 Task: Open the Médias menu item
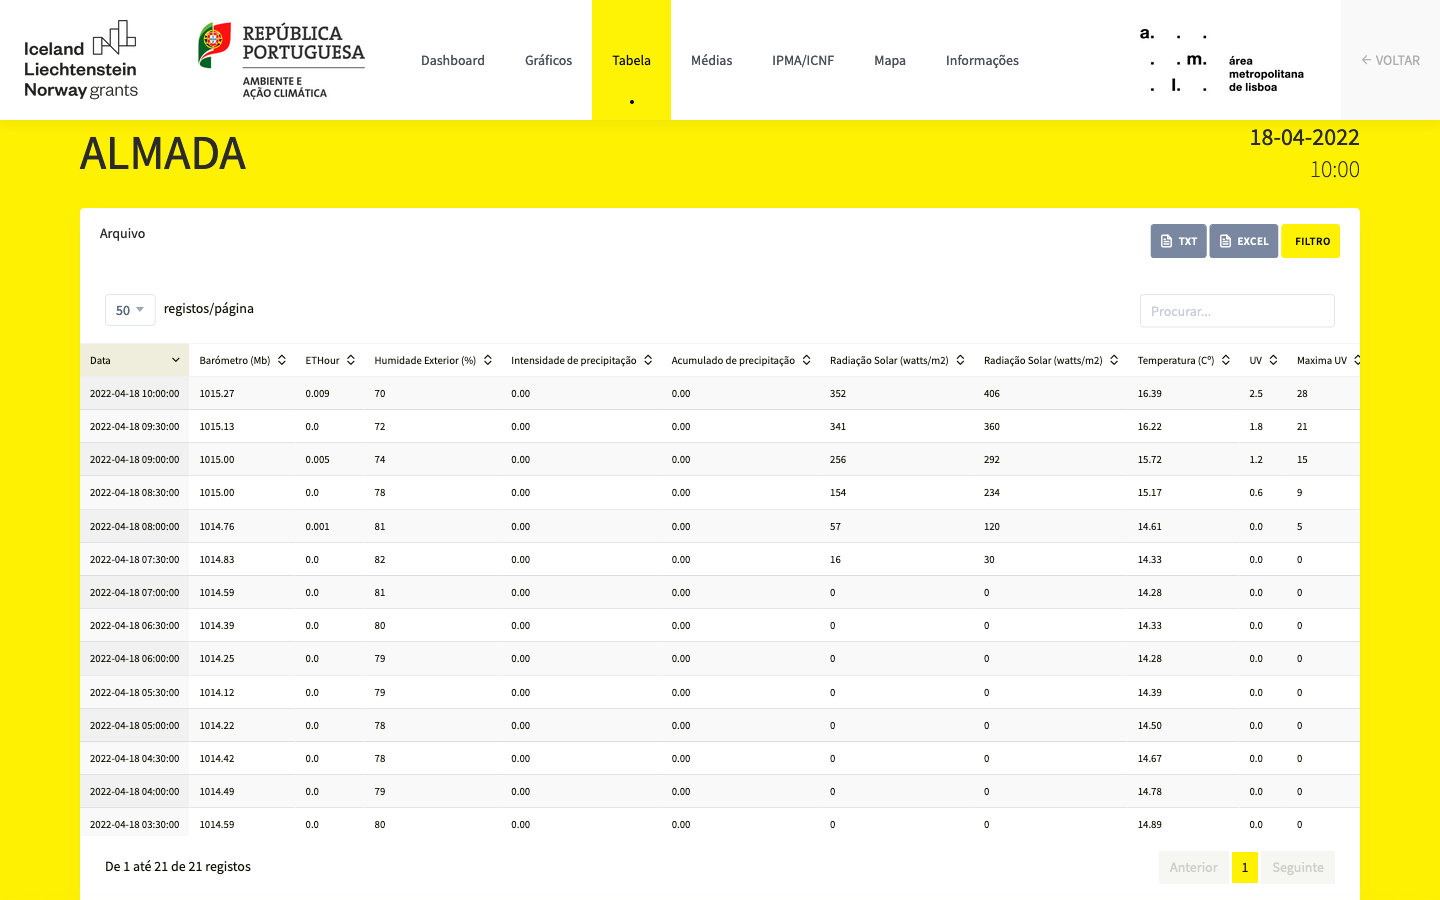(712, 60)
